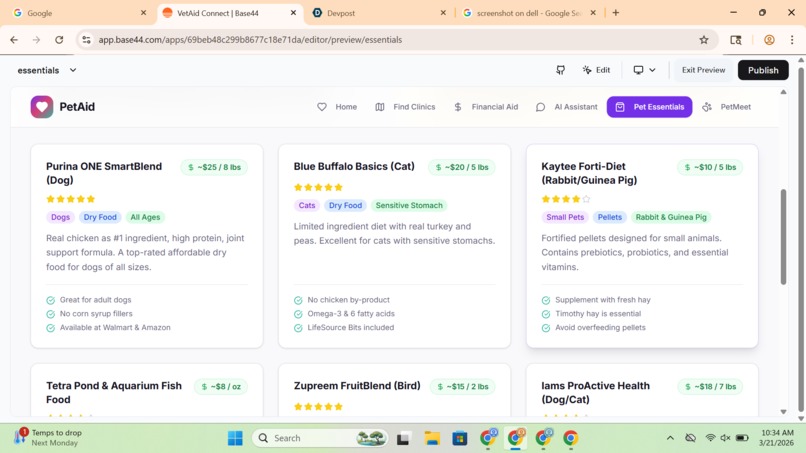
Task: Click Zupreem FruitBlend (Bird) title
Action: point(357,386)
